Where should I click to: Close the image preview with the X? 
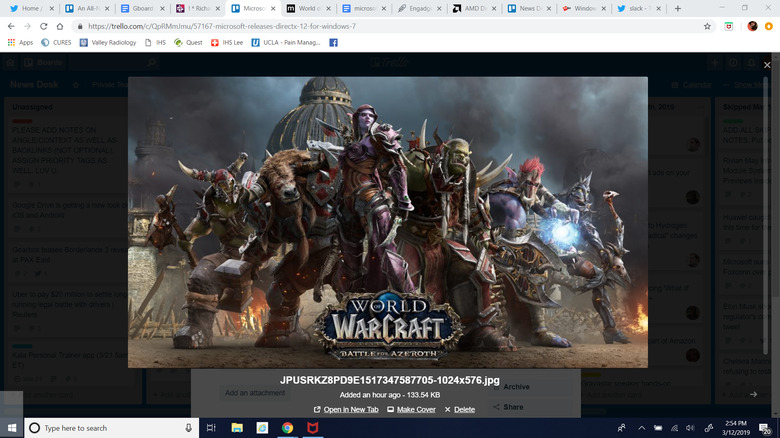(x=767, y=65)
